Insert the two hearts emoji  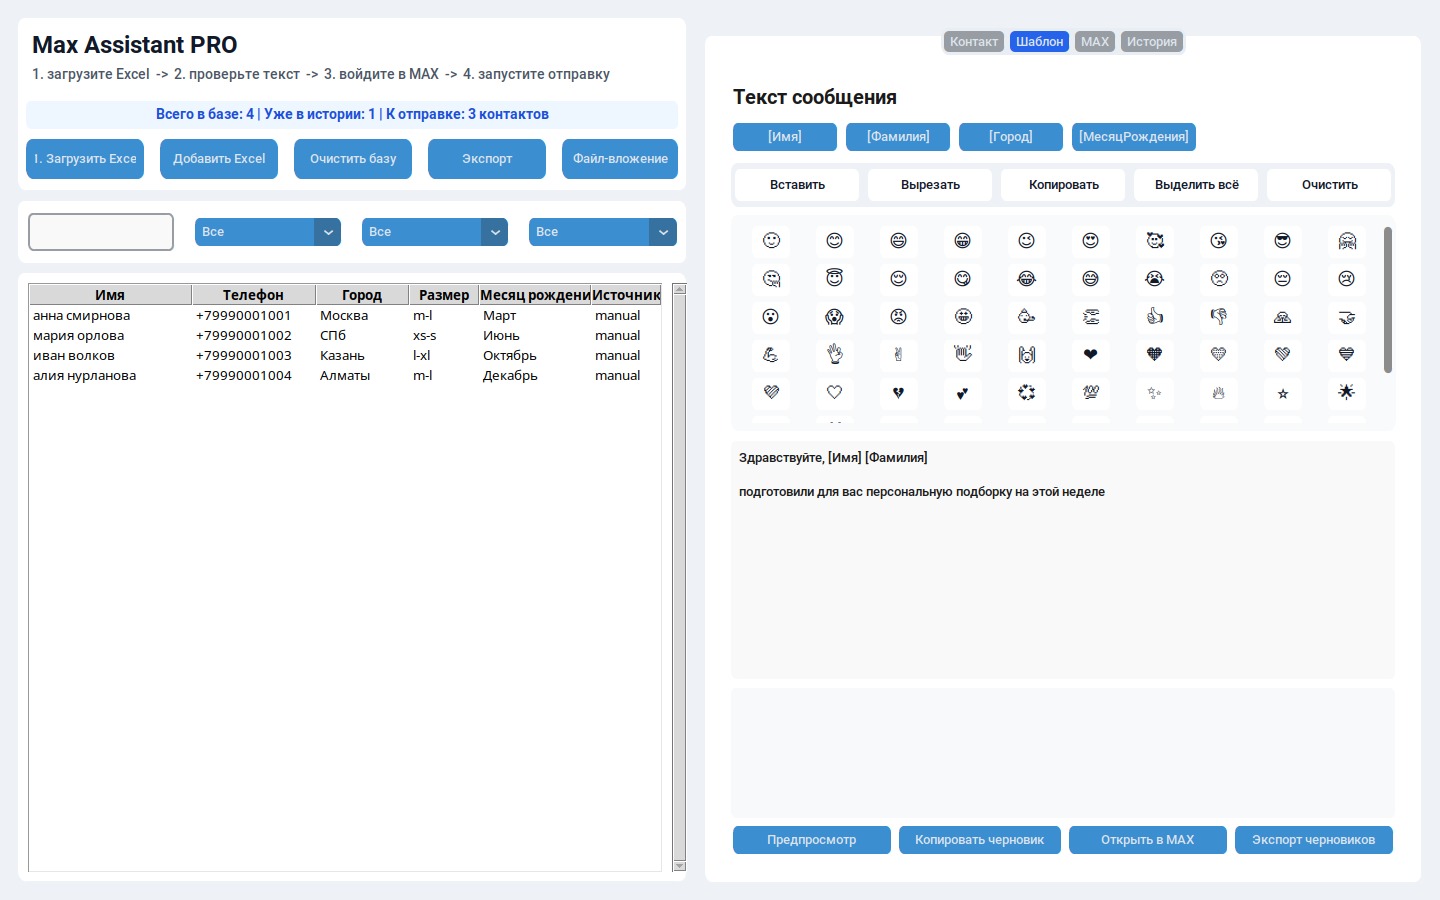click(963, 393)
